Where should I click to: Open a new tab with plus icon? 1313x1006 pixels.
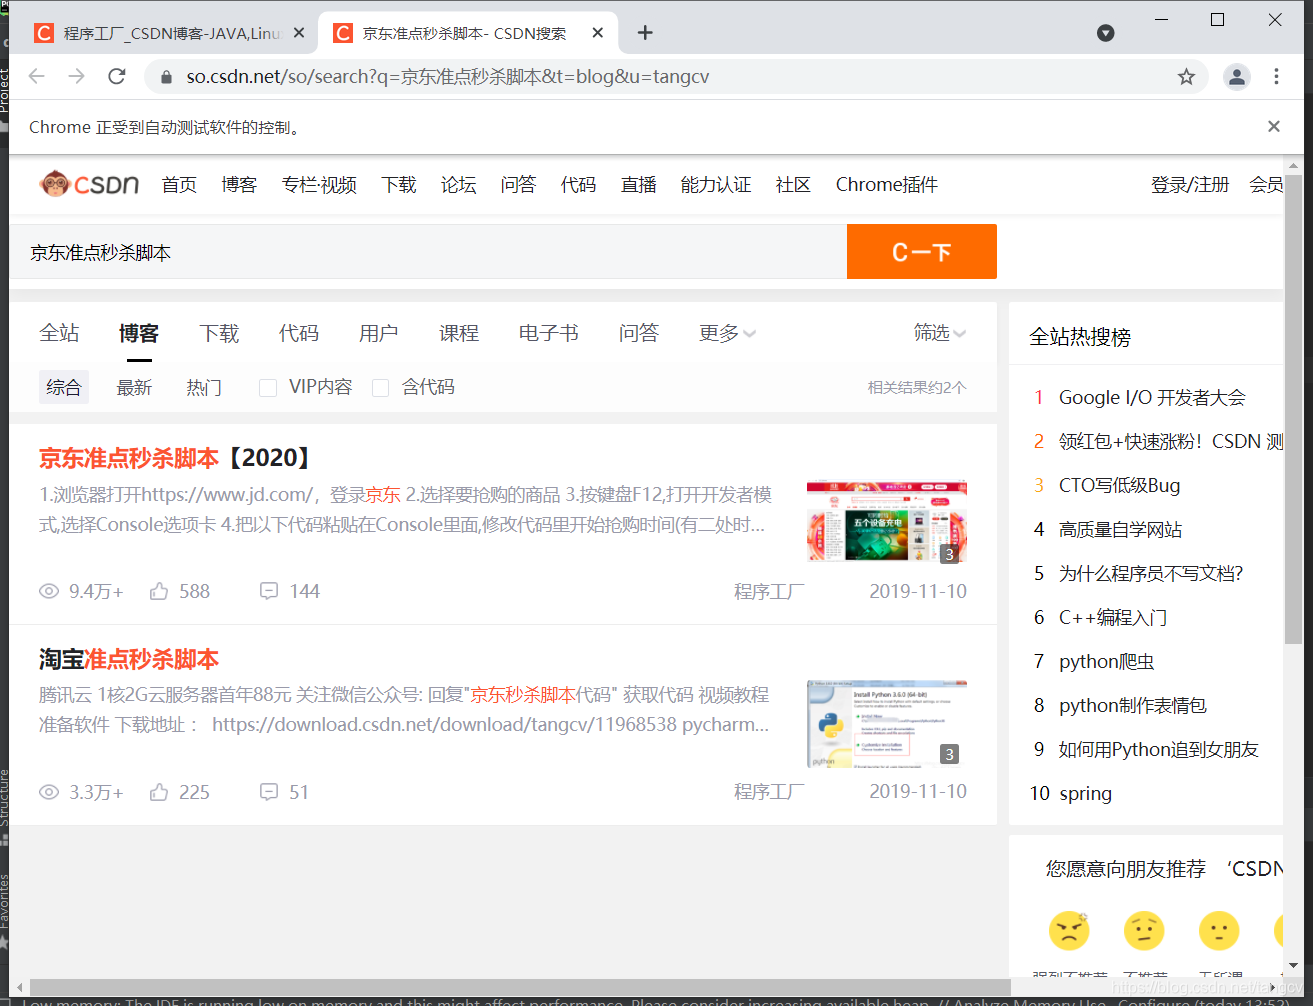click(645, 33)
